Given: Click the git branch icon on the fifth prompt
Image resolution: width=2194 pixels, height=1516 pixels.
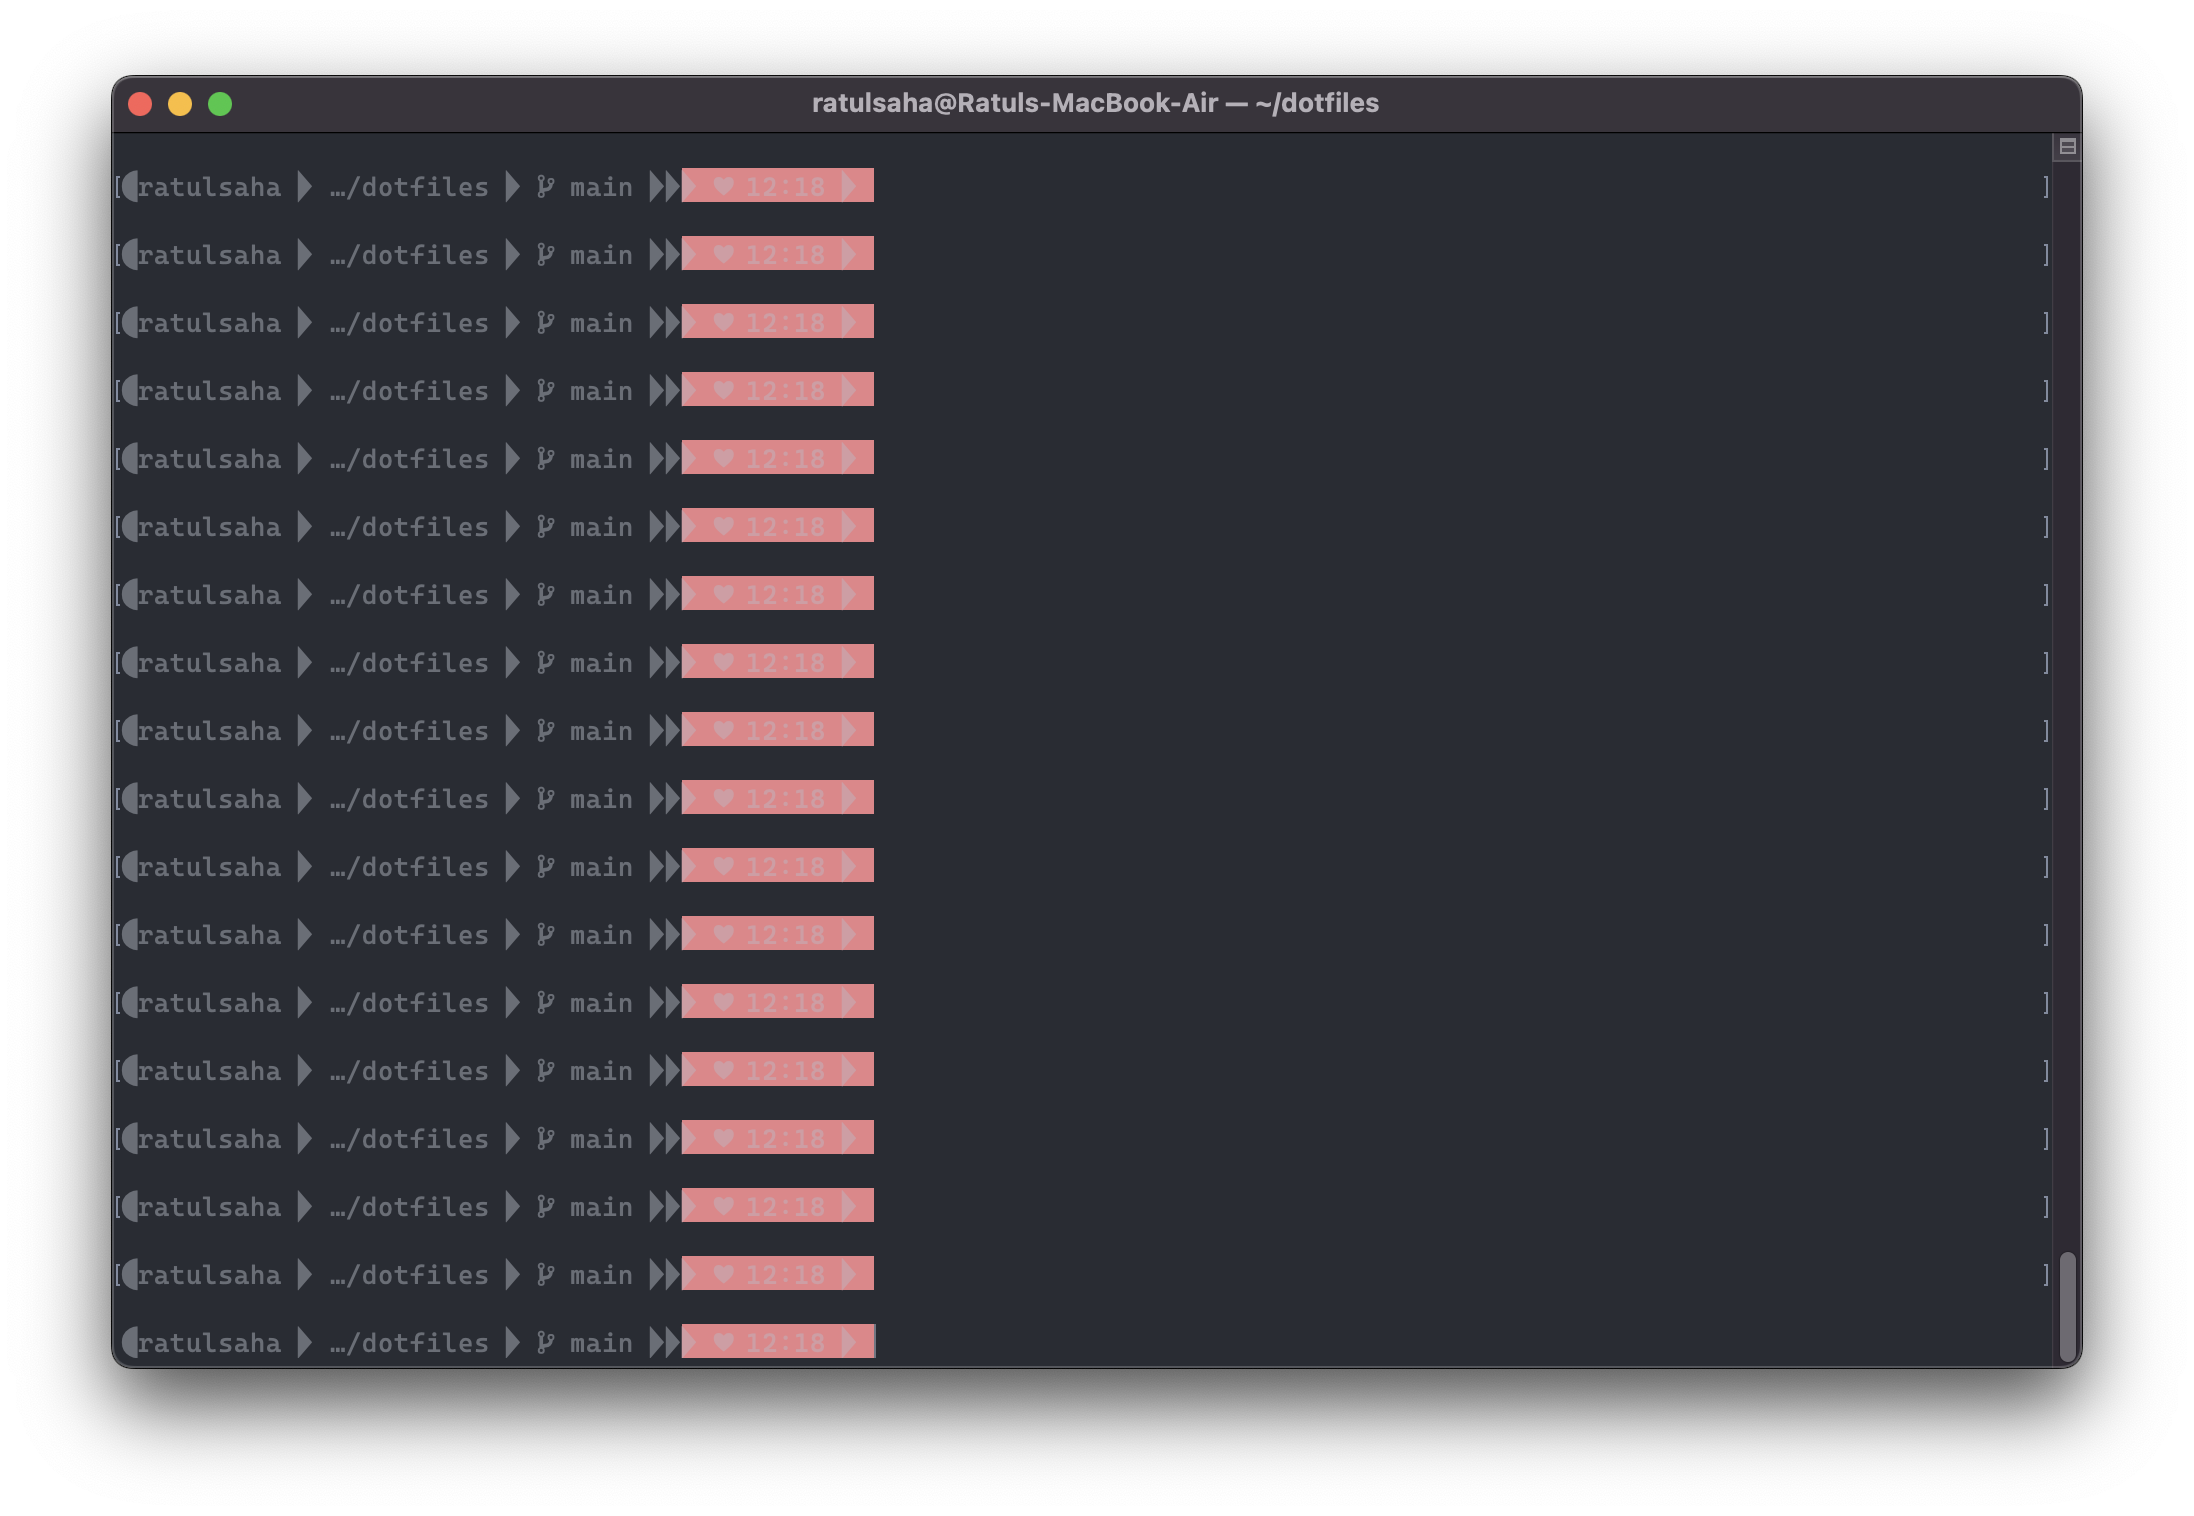Looking at the screenshot, I should (545, 458).
